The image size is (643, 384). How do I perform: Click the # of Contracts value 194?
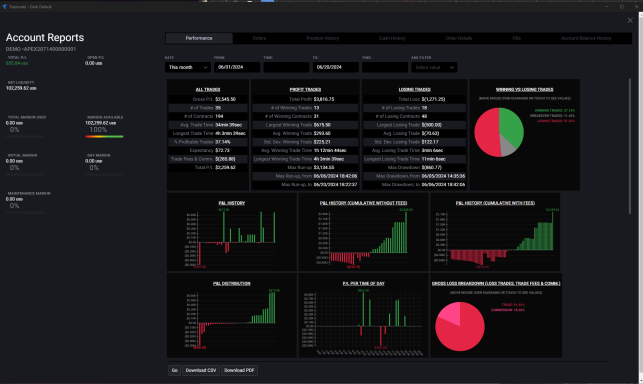click(x=219, y=117)
